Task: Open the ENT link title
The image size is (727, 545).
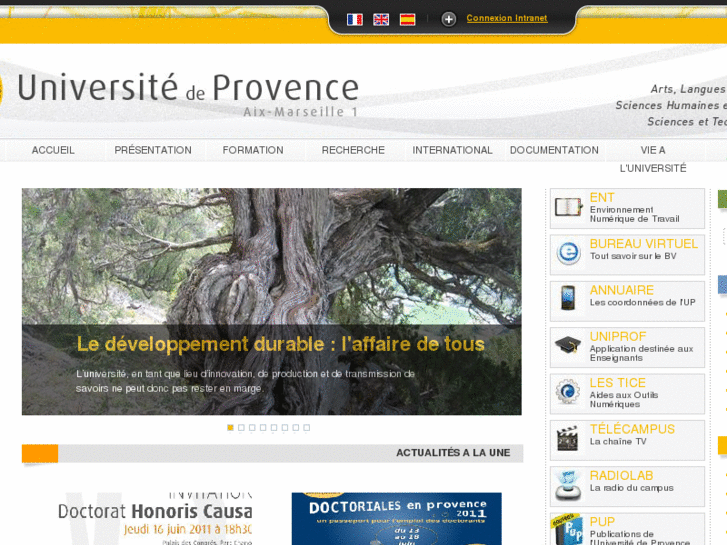Action: tap(602, 198)
